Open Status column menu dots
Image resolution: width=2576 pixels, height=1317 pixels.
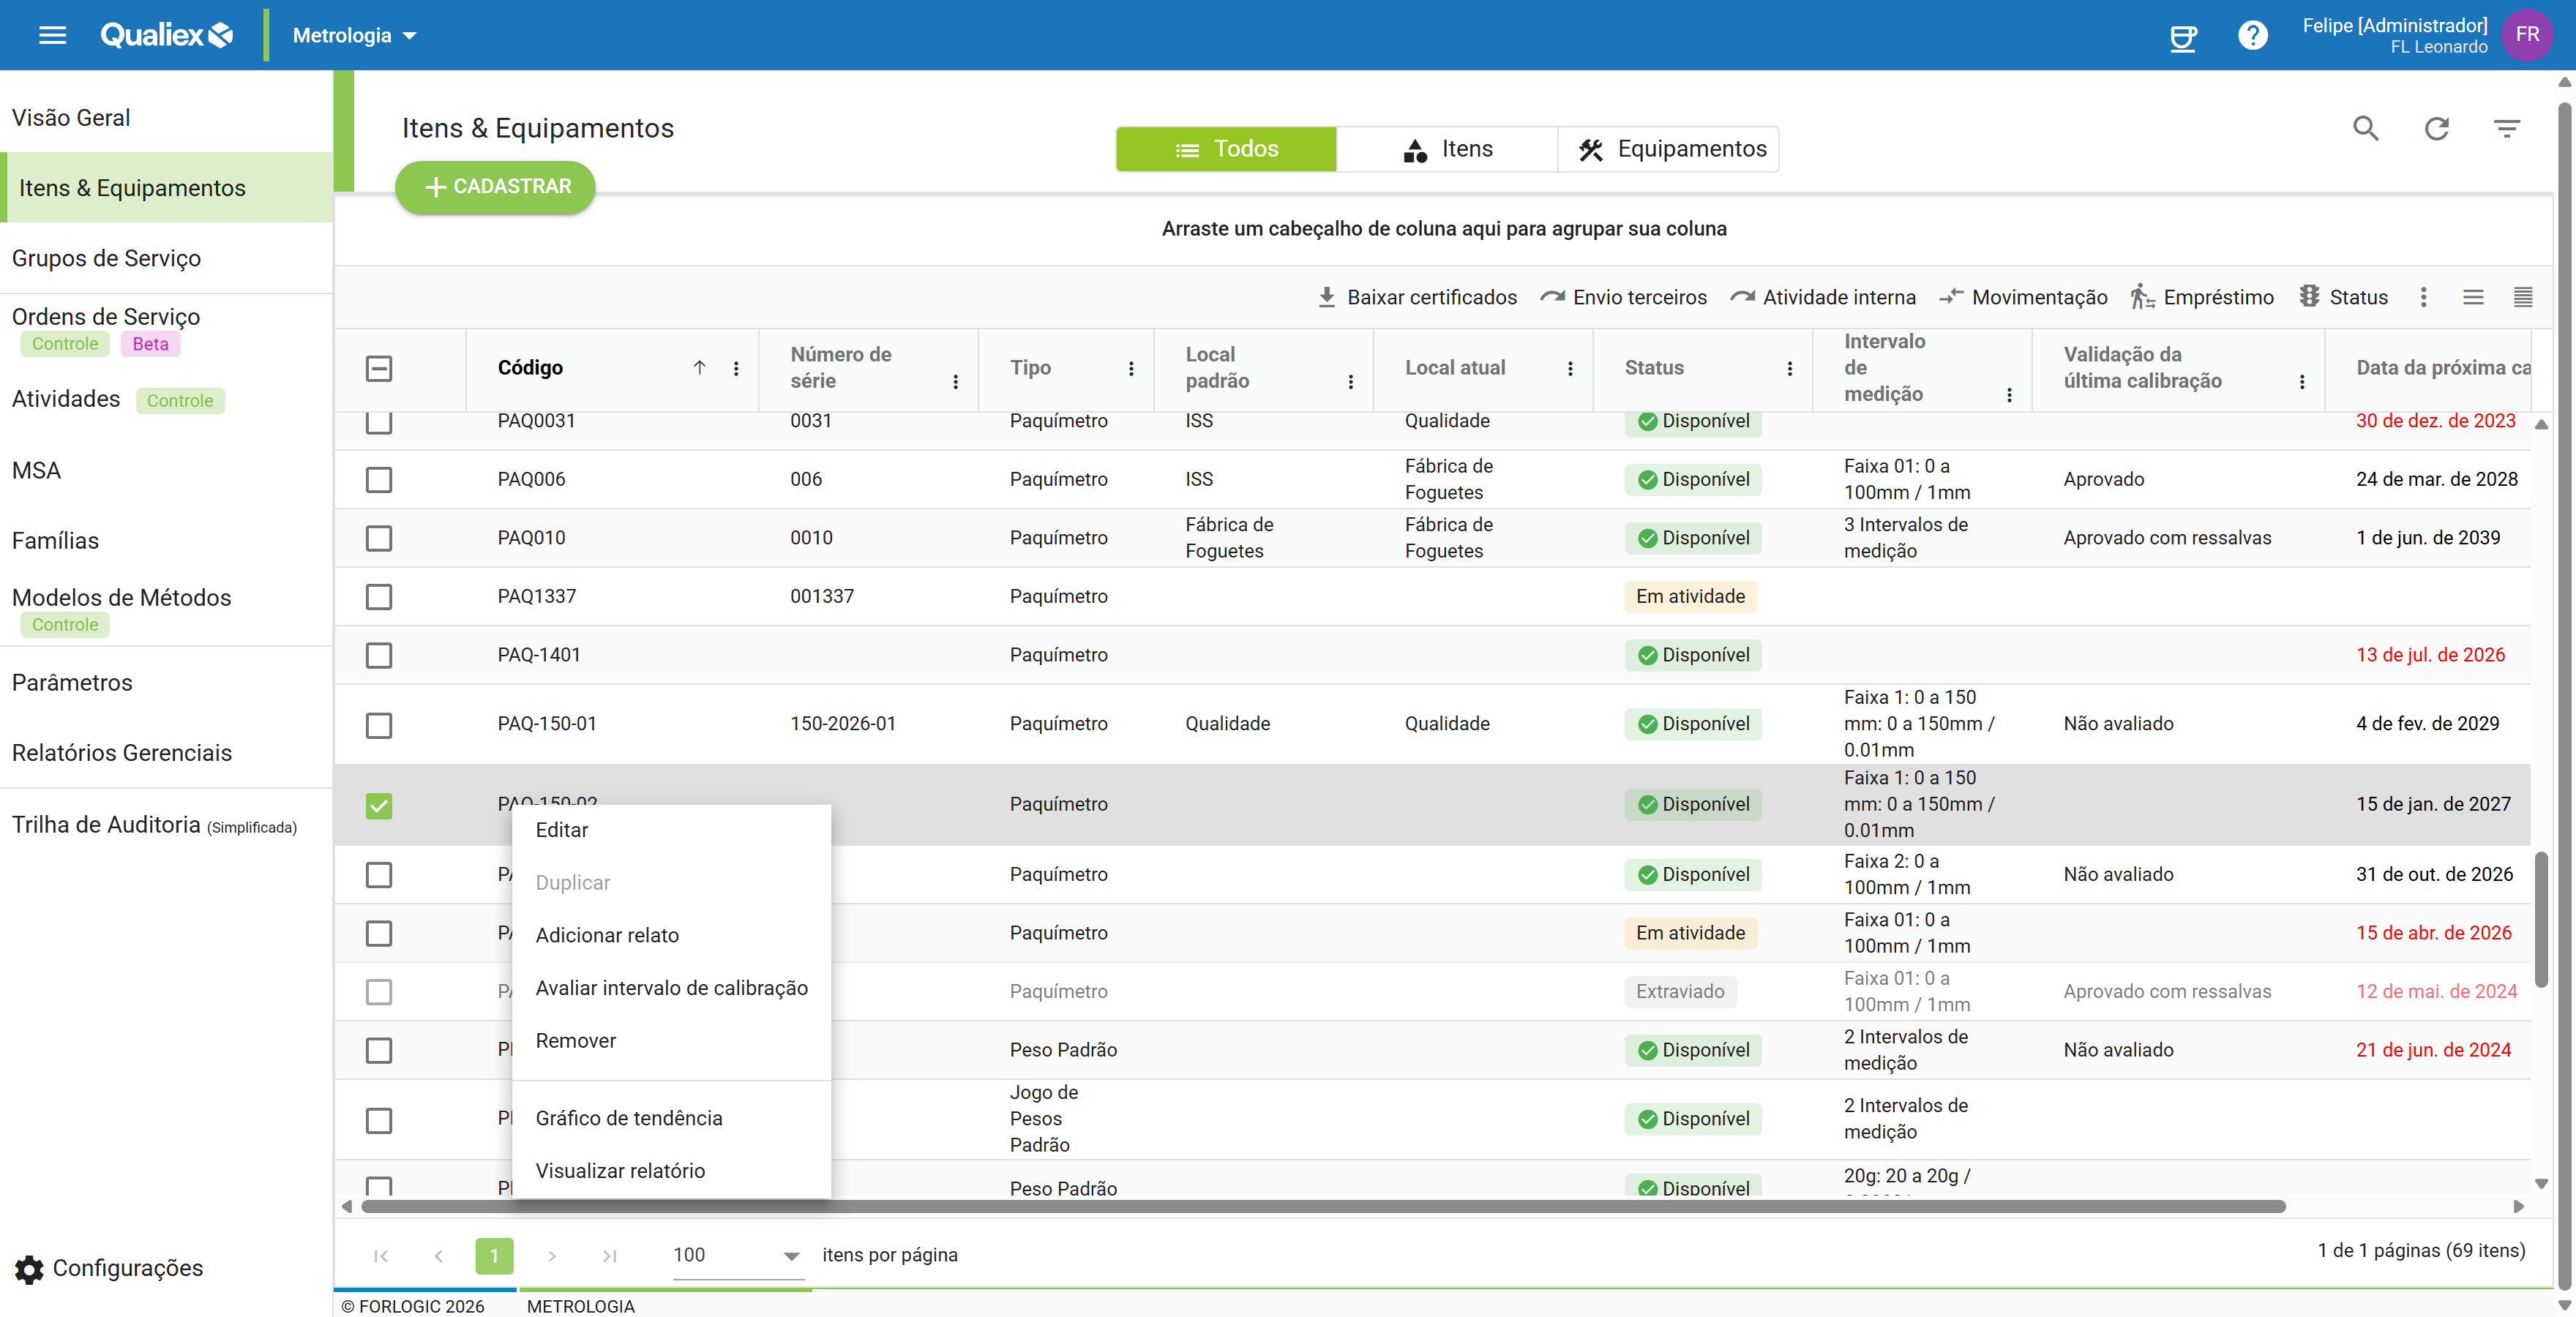click(x=1789, y=368)
